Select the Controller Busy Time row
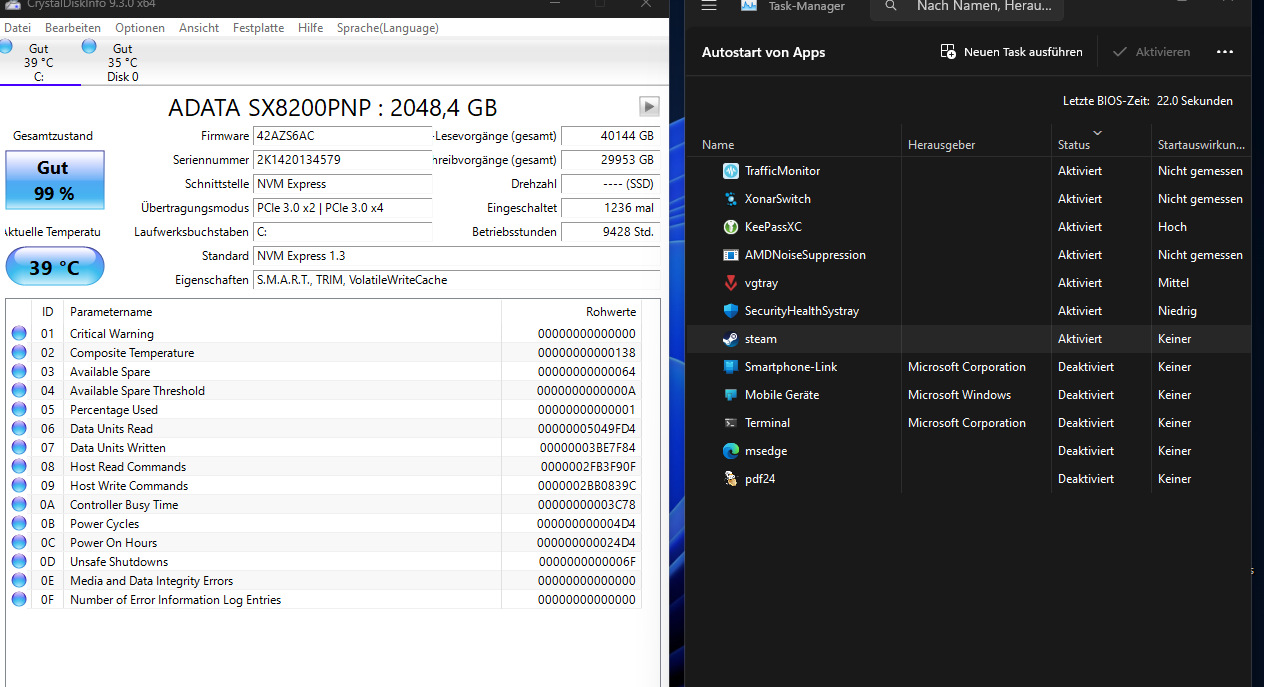 323,505
